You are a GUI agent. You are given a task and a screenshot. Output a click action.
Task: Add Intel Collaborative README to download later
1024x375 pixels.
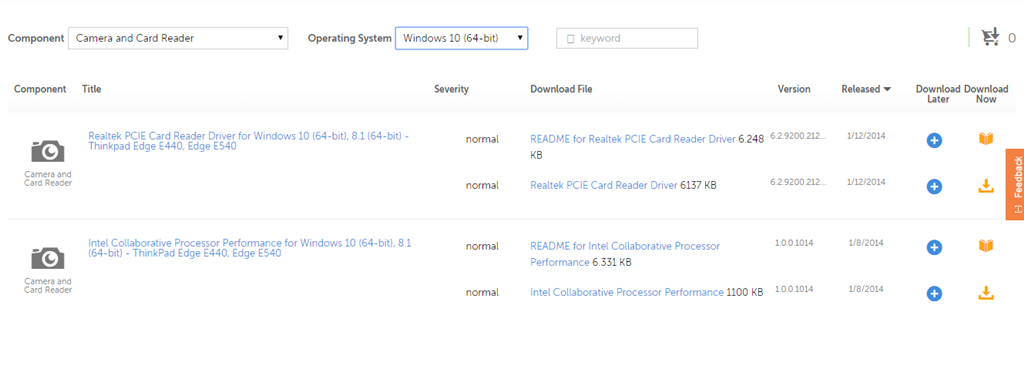click(x=934, y=247)
